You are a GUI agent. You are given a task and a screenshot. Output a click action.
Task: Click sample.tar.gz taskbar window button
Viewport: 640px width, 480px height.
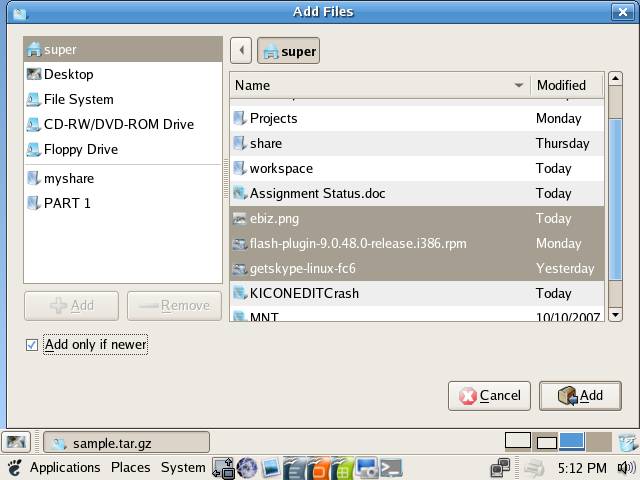[x=126, y=442]
